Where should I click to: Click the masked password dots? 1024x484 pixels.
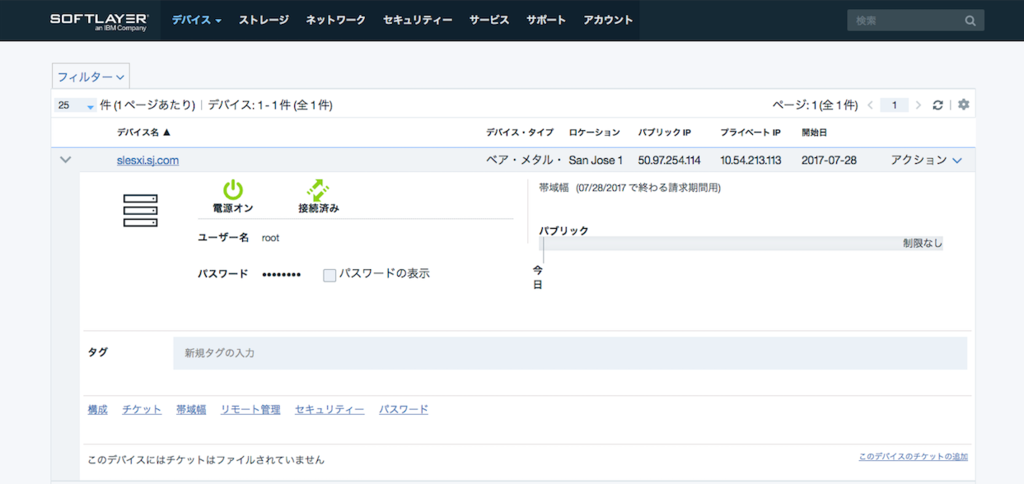point(281,275)
